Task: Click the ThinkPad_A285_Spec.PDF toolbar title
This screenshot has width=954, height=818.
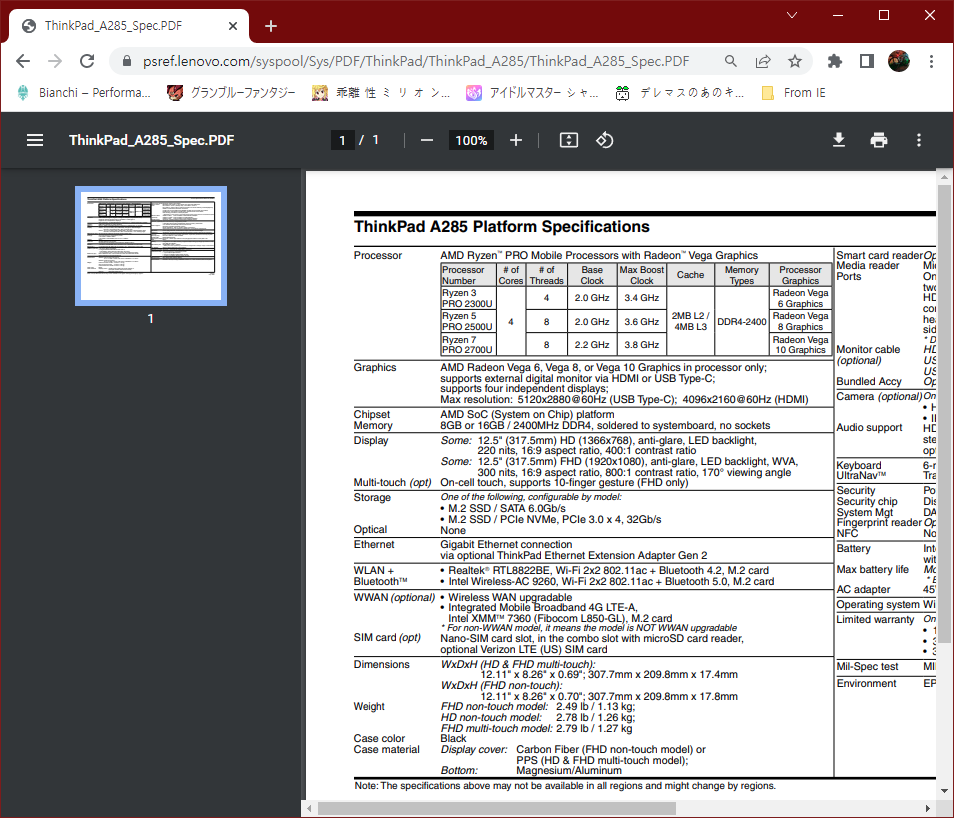Action: click(151, 140)
